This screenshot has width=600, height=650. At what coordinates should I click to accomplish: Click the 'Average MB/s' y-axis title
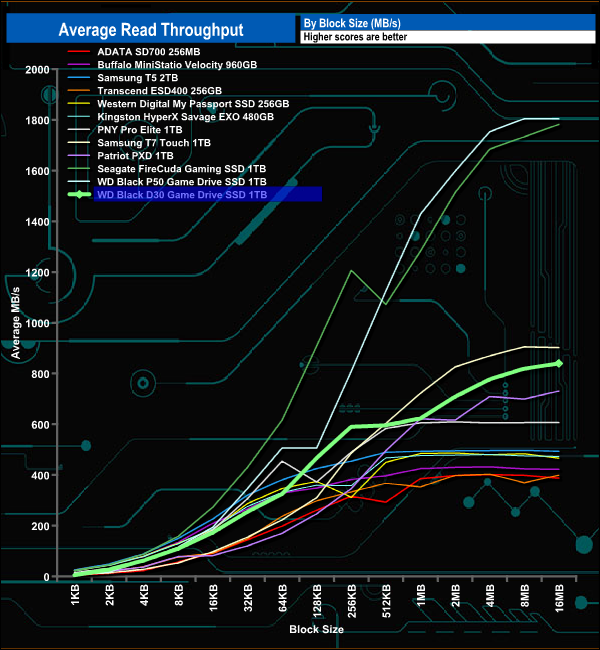point(15,323)
